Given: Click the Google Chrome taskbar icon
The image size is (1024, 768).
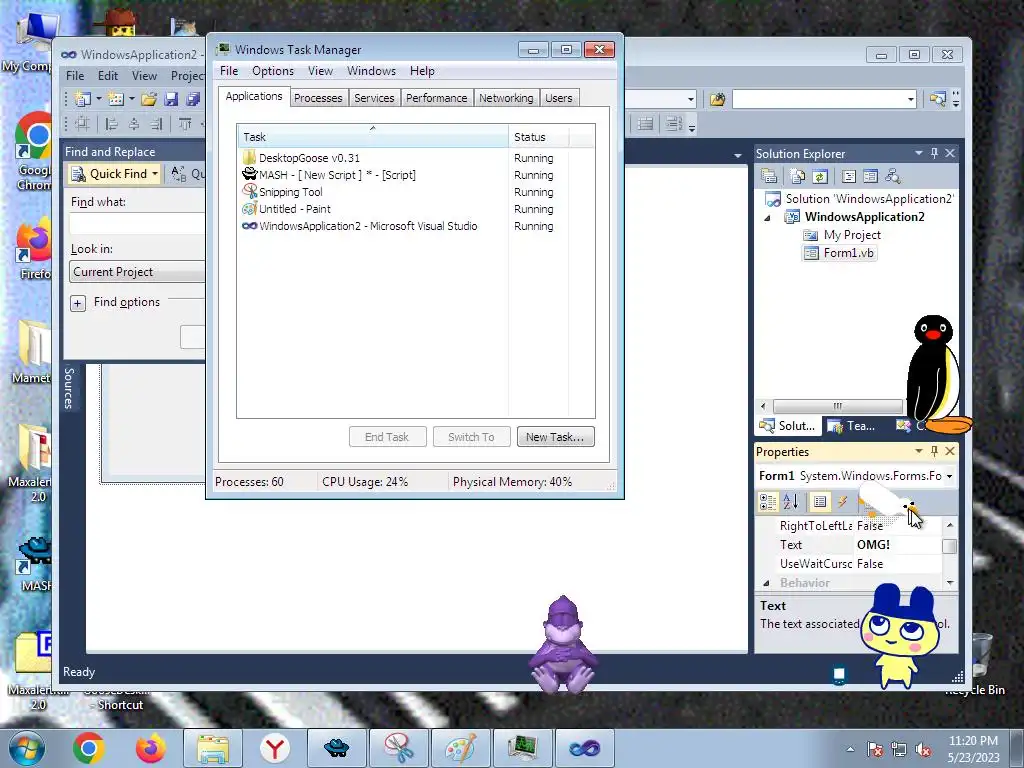Looking at the screenshot, I should [89, 748].
